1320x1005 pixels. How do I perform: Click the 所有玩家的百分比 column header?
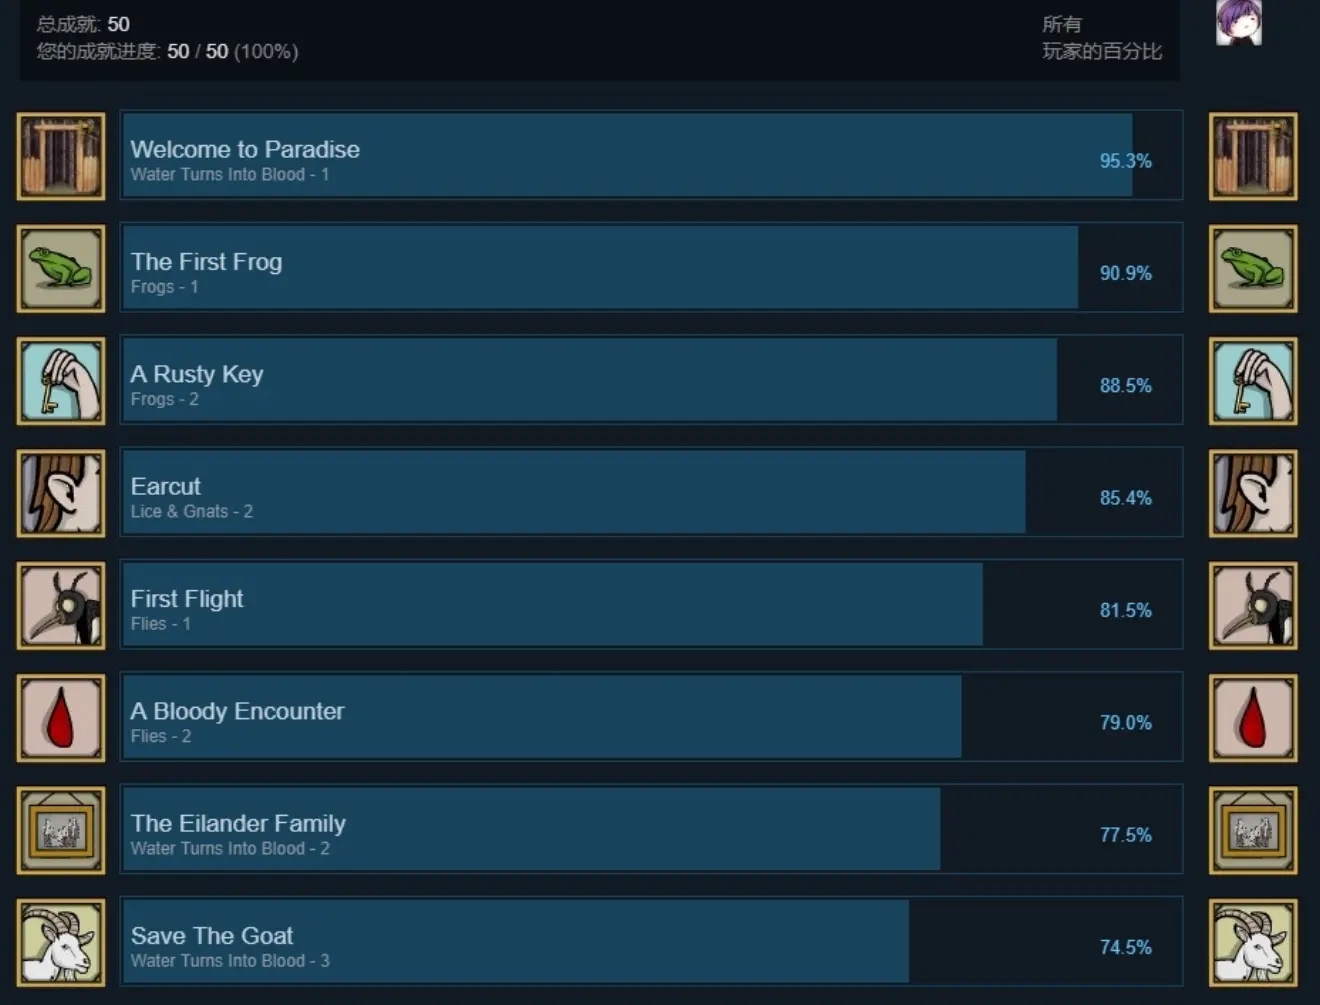1101,38
